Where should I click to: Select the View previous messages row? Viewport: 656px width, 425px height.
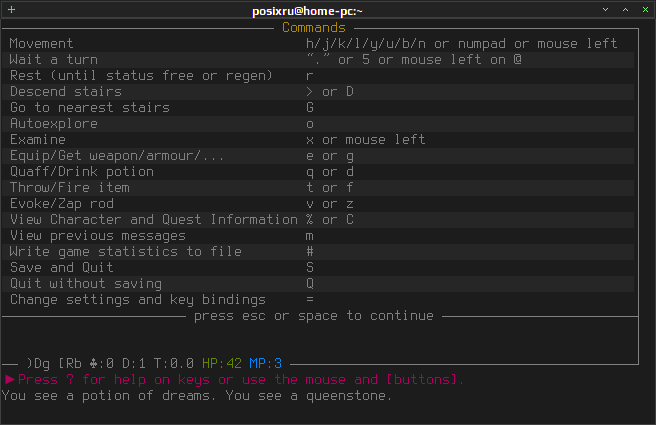(318, 236)
